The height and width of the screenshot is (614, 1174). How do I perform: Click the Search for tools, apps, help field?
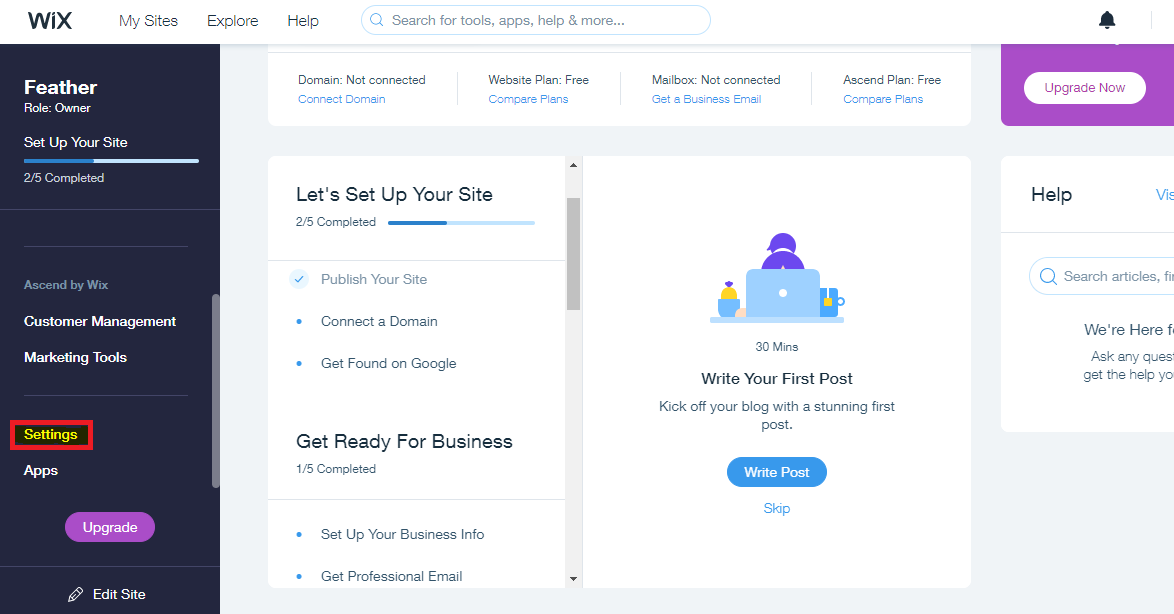click(535, 20)
